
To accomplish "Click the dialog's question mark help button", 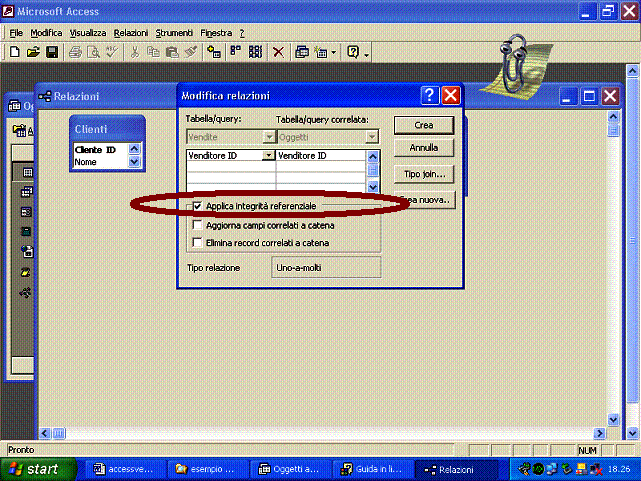I will coord(429,96).
